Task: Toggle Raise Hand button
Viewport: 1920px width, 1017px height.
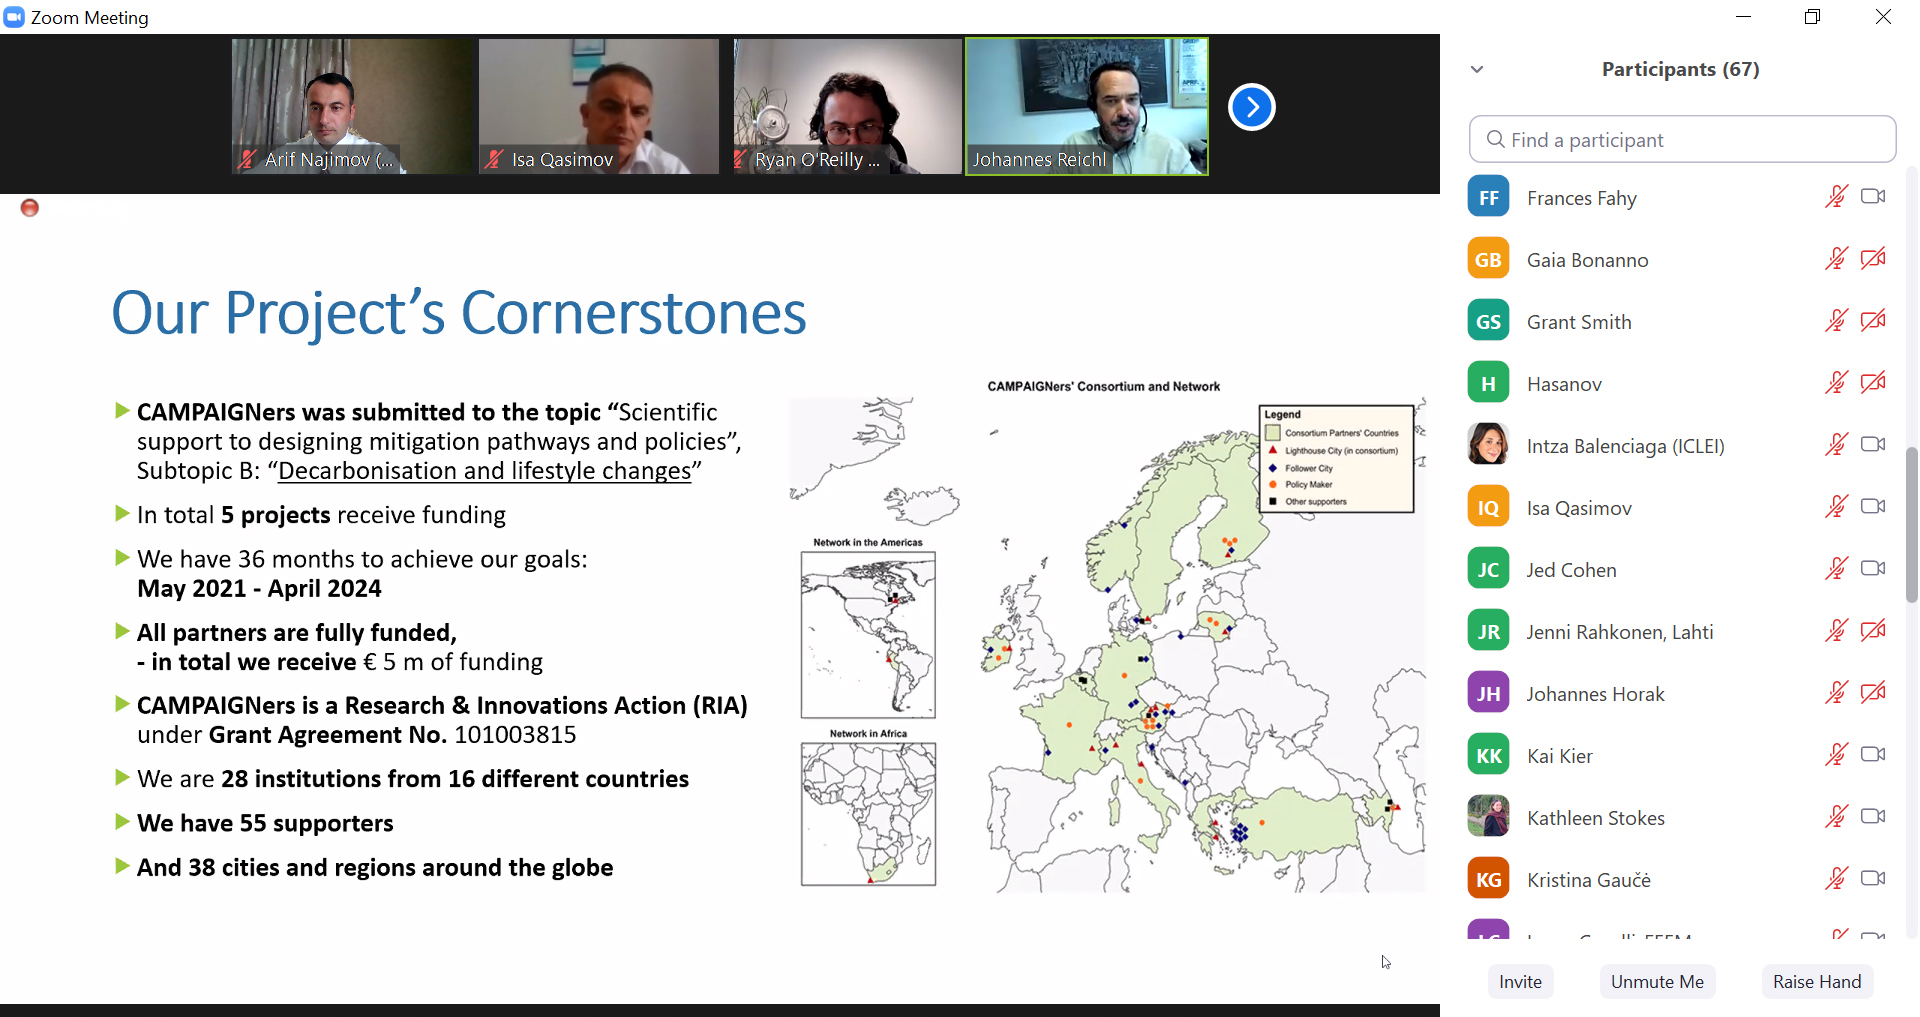Action: pos(1816,982)
